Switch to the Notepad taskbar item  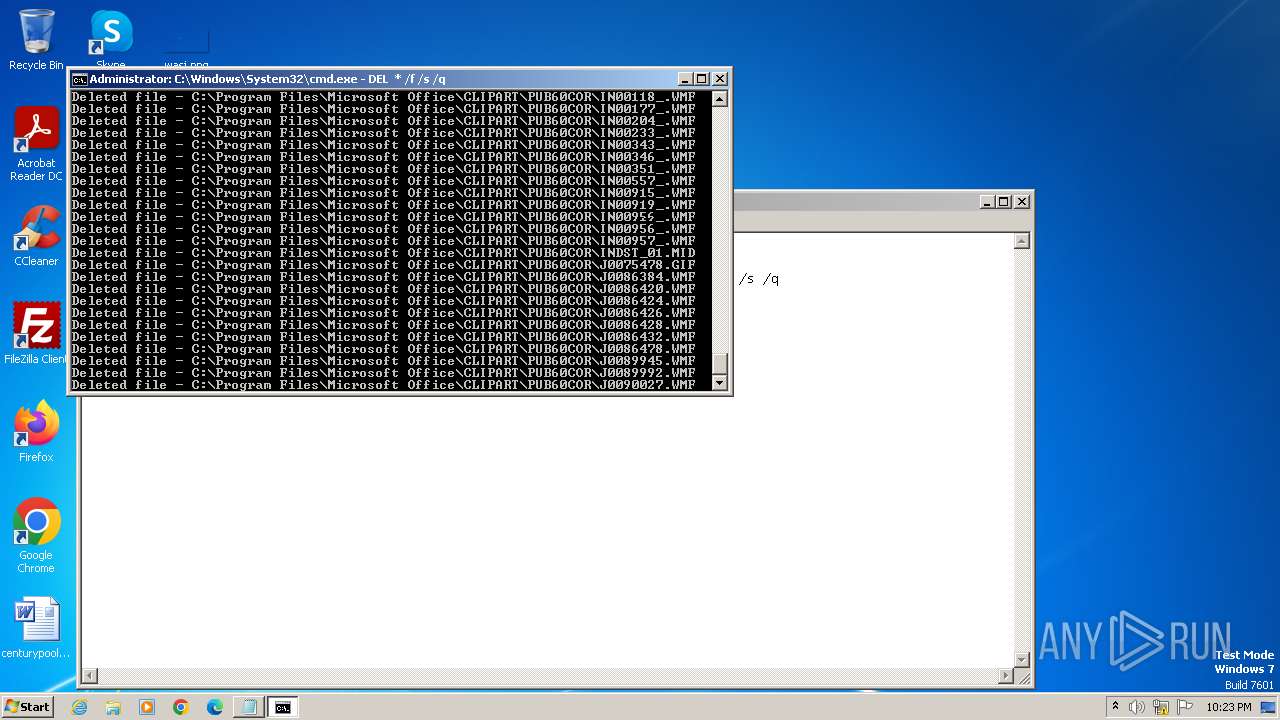pos(249,707)
